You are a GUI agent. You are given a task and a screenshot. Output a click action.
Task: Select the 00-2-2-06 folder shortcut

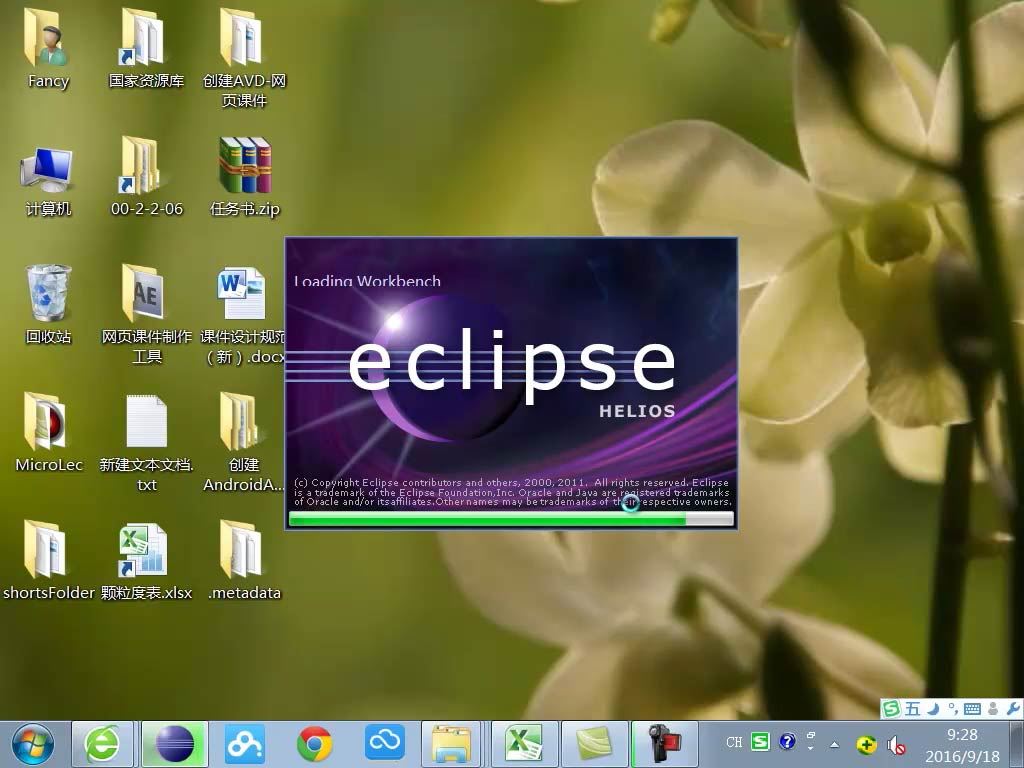coord(146,178)
